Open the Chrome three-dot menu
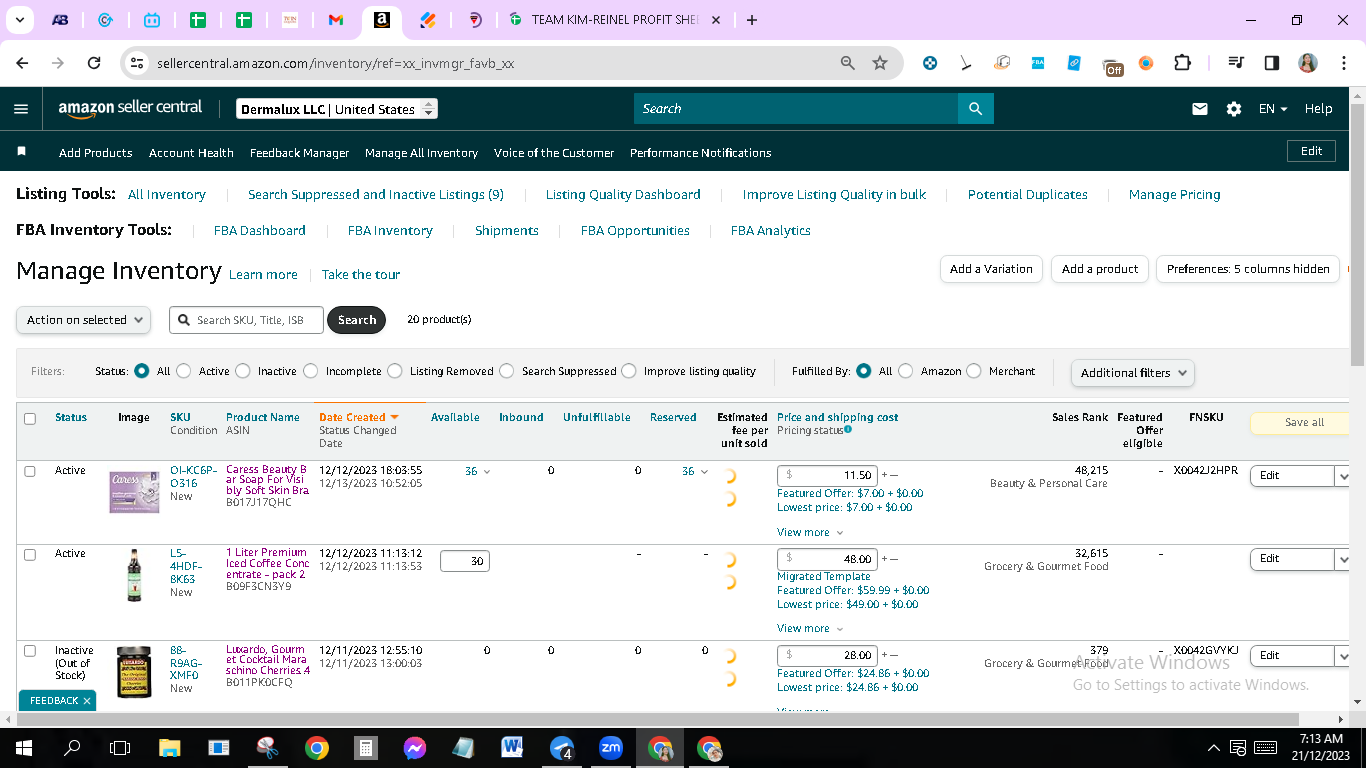1366x768 pixels. click(1342, 63)
